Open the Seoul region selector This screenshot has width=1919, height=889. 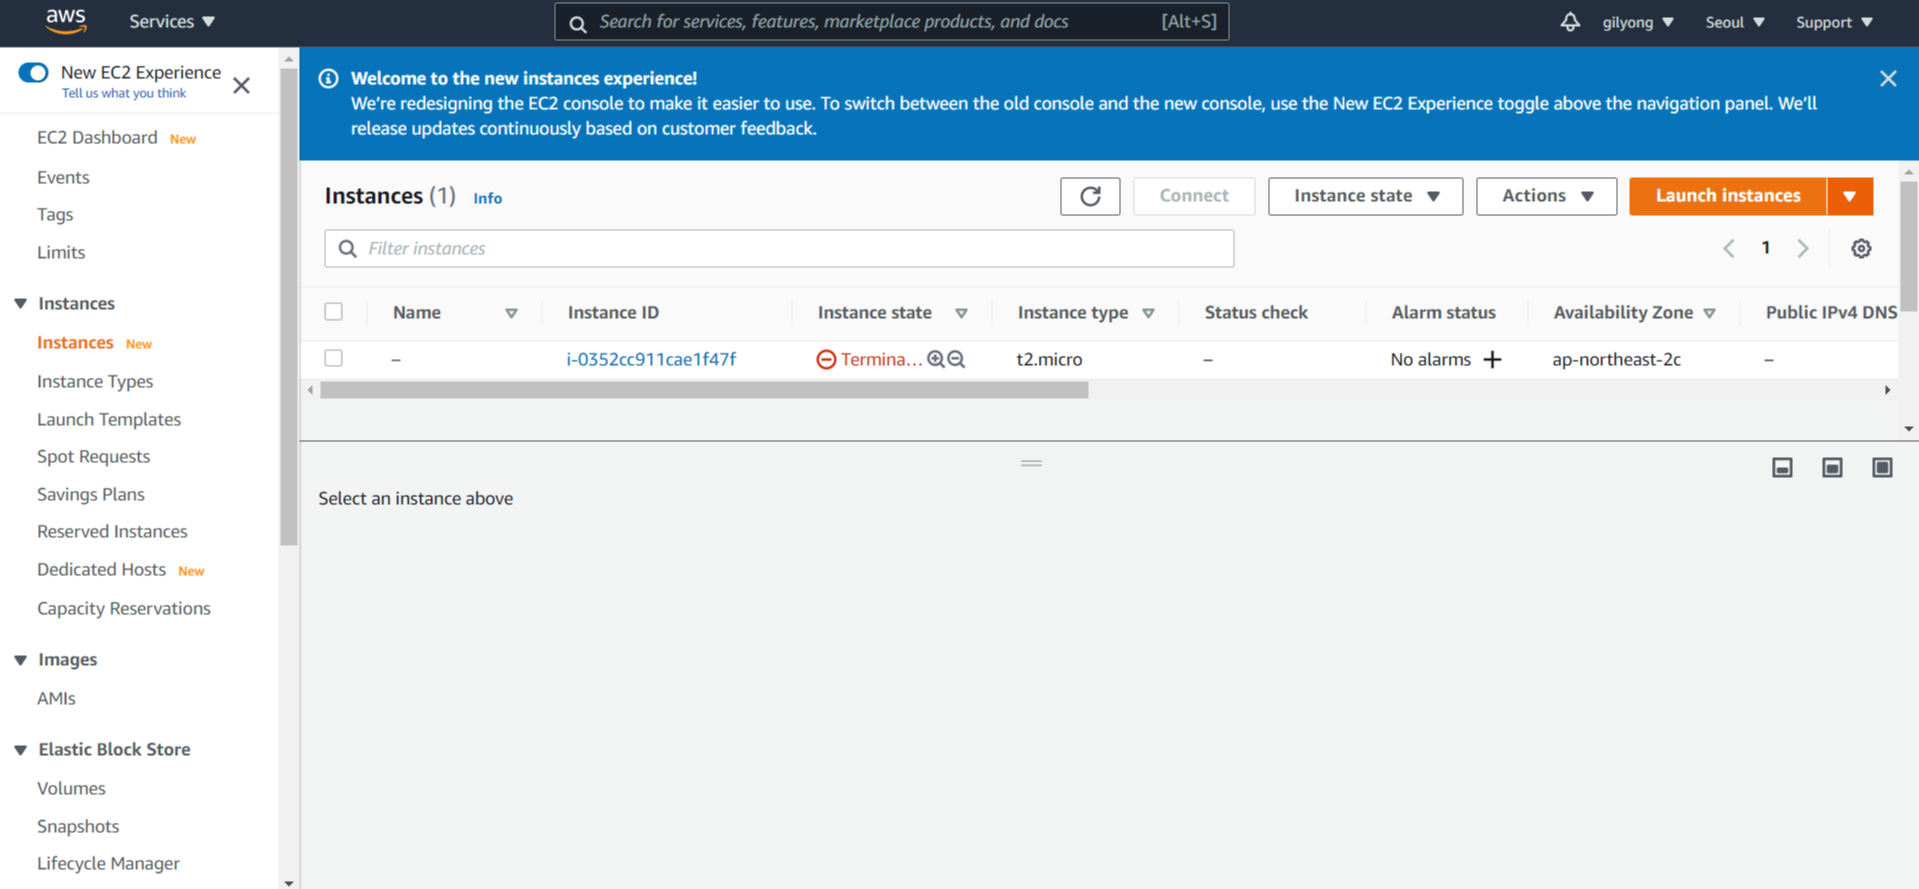[1735, 22]
